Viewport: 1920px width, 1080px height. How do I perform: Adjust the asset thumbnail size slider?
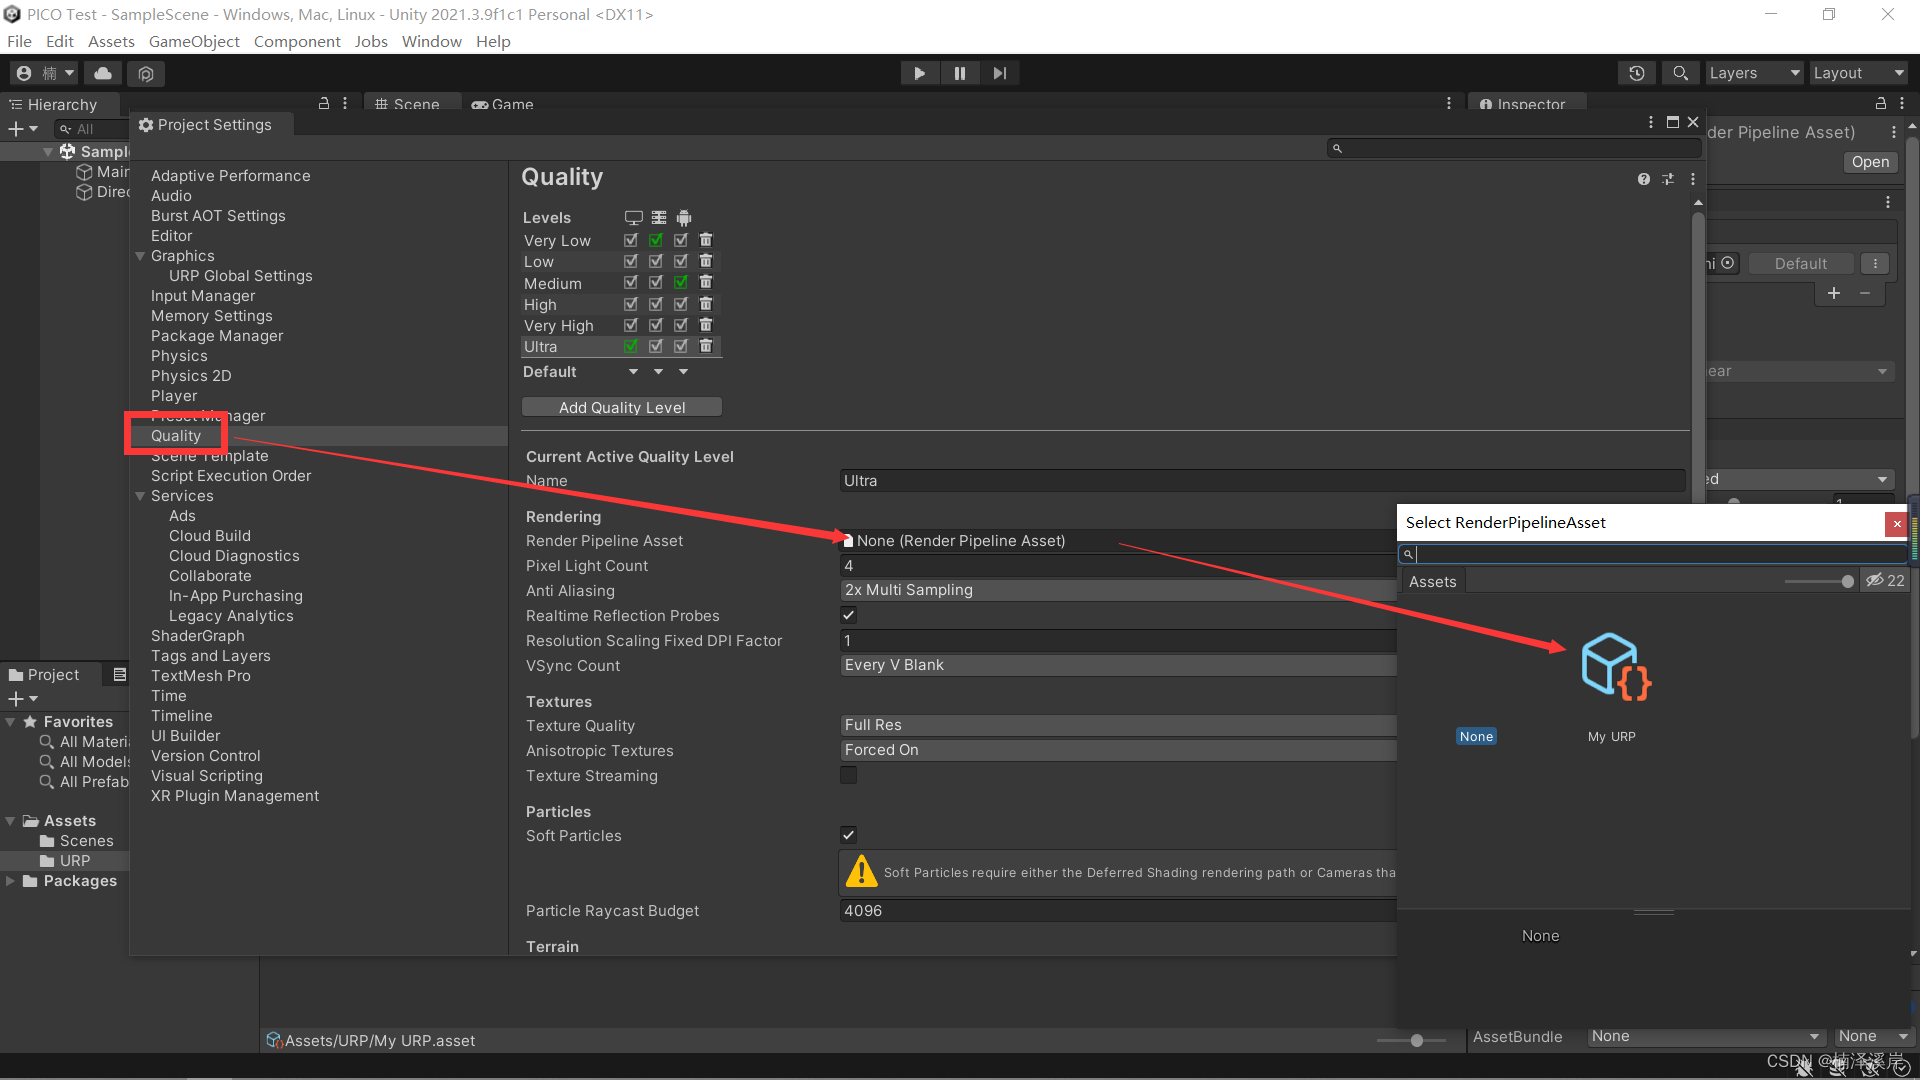[1846, 581]
